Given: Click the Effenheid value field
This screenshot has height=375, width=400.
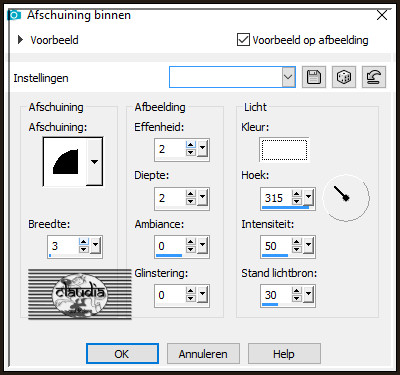Looking at the screenshot, I should (x=170, y=149).
